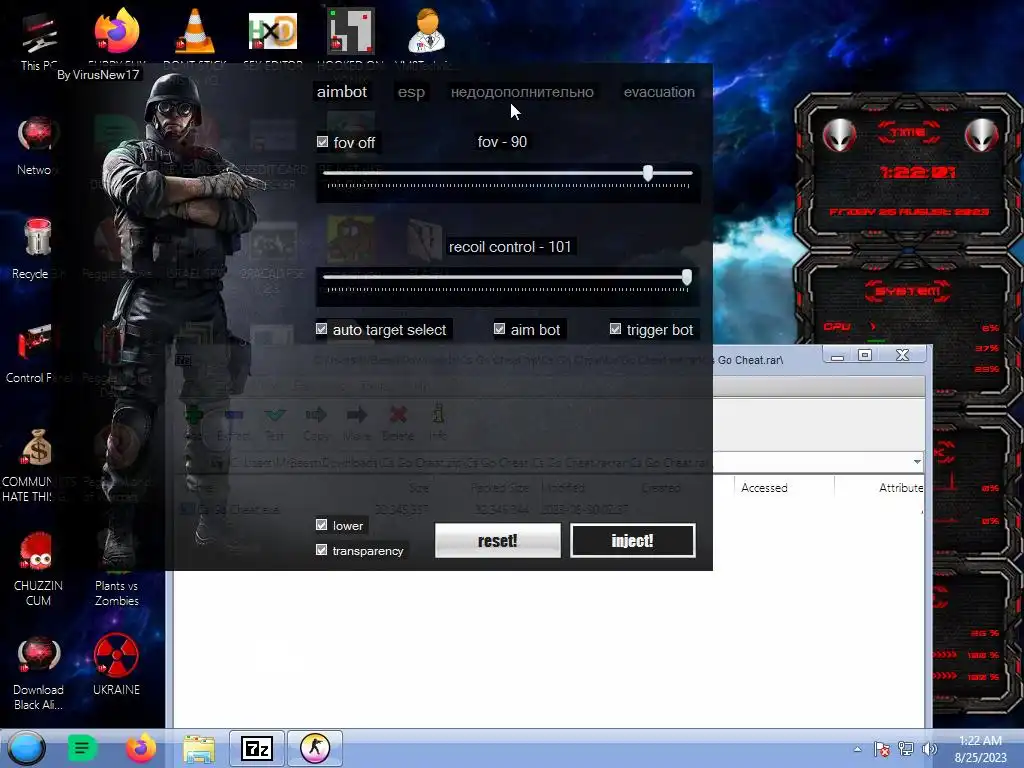
Task: Sort by Accessed column in 7-Zip
Action: pos(764,488)
